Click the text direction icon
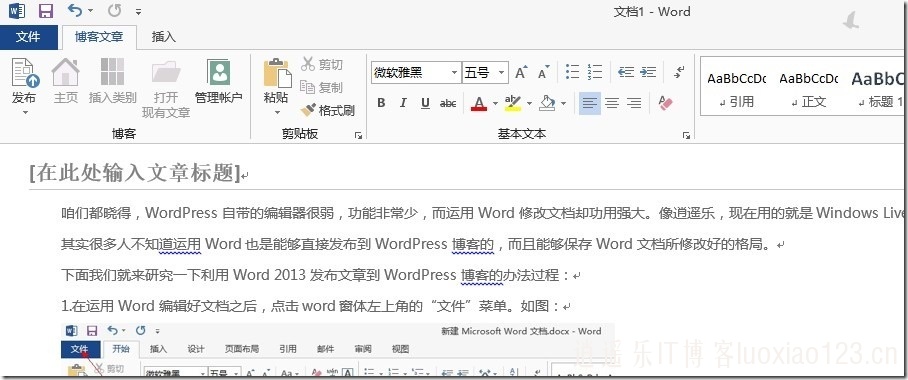Screen dimensions: 908x380 click(679, 72)
